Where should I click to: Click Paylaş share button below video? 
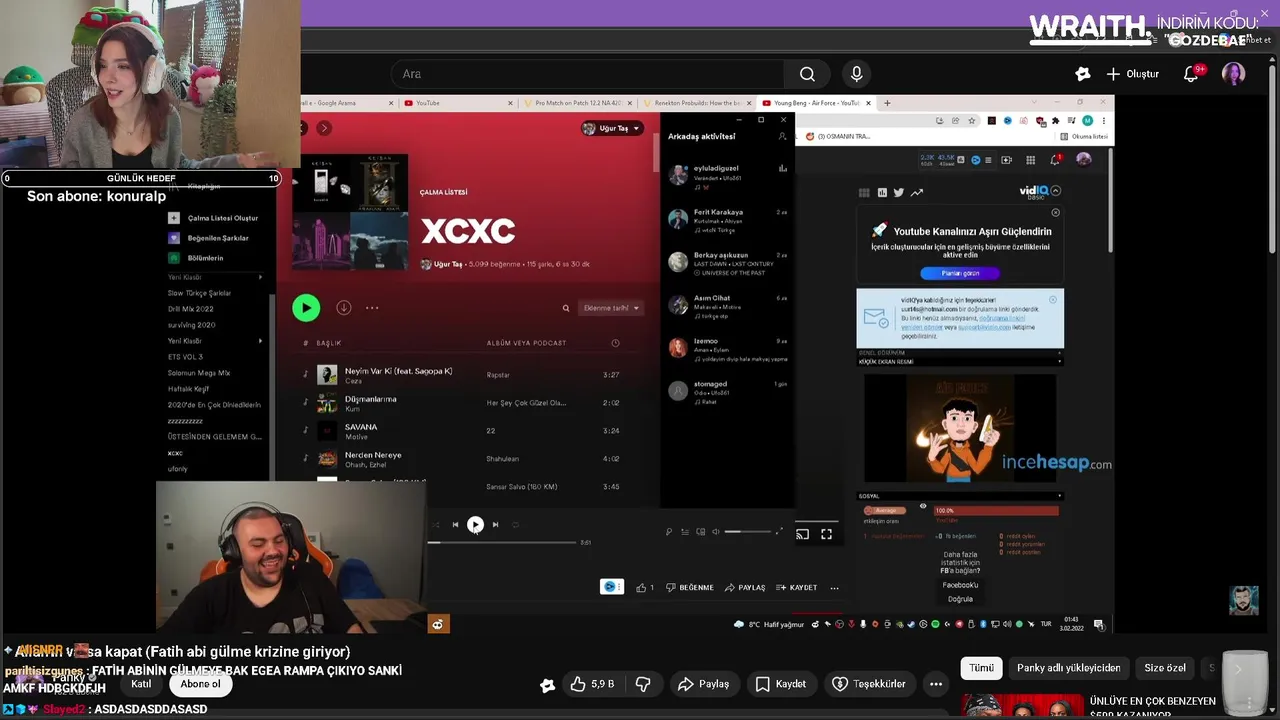(x=703, y=684)
